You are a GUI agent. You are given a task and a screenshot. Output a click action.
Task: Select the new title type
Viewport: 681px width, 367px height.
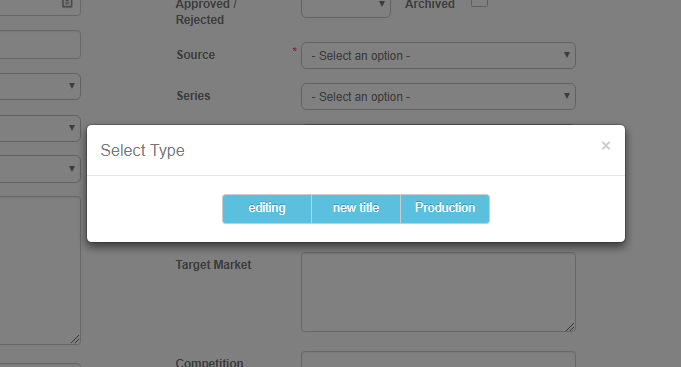[x=356, y=209]
